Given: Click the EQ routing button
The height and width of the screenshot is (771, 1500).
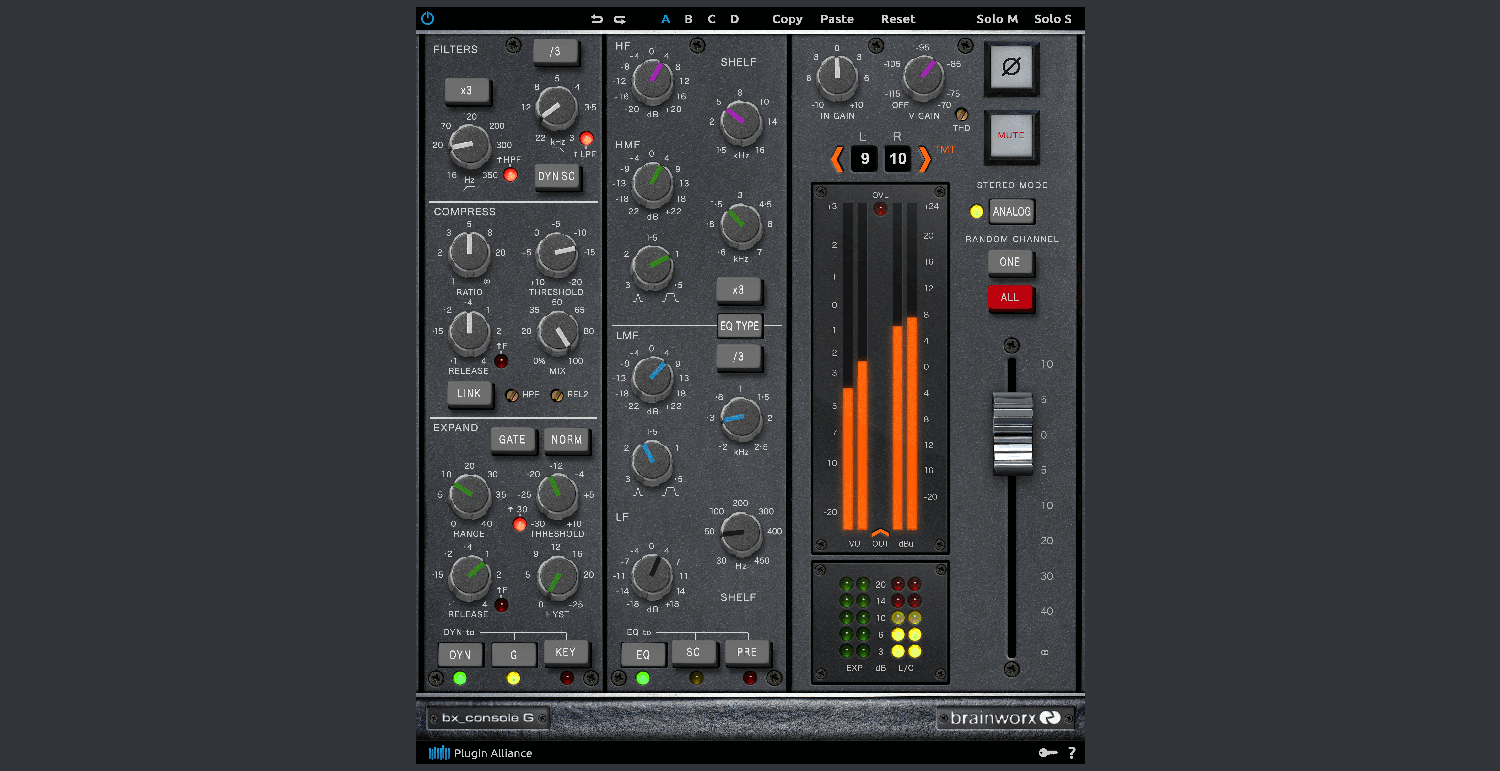Looking at the screenshot, I should pos(643,655).
